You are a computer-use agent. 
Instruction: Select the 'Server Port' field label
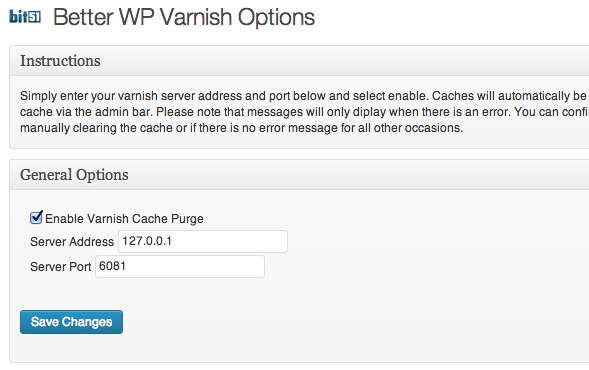click(x=60, y=267)
